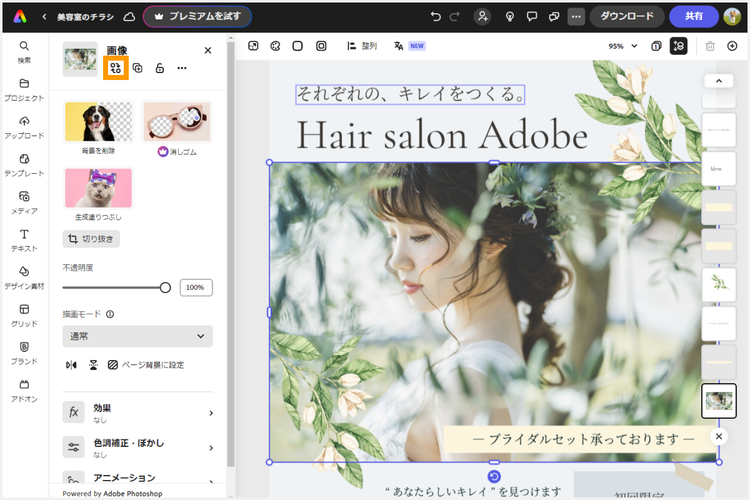Screen dimensions: 750x500
Task: Click the ダウンロード button
Action: tap(627, 17)
